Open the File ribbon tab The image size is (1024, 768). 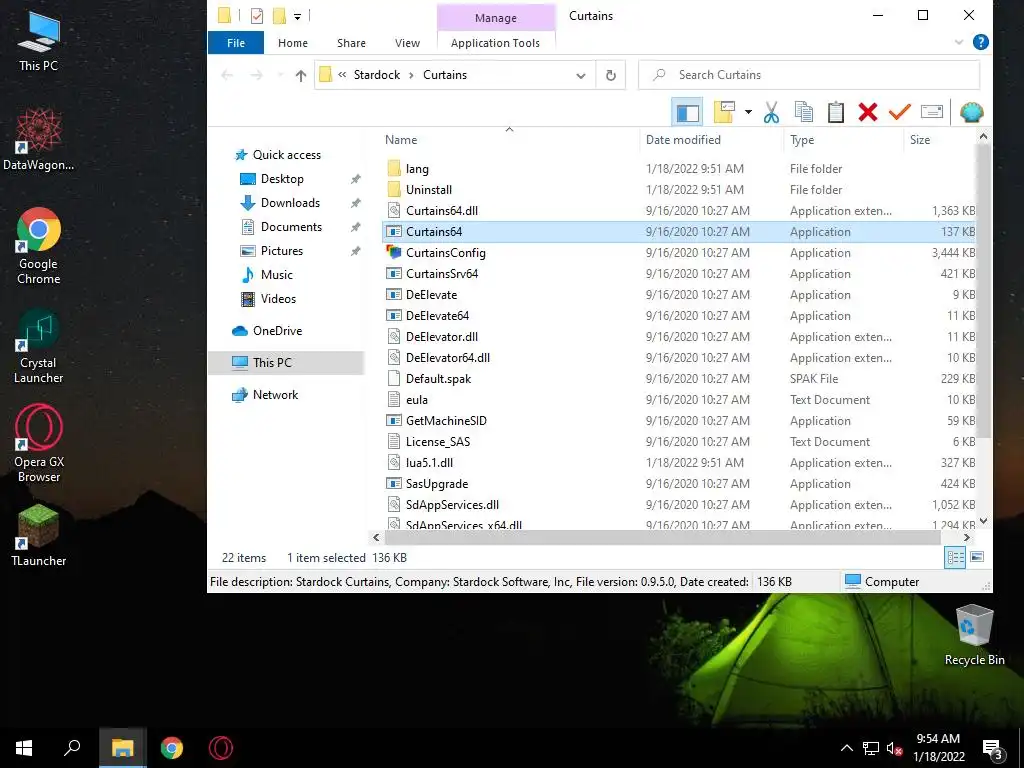click(x=236, y=43)
